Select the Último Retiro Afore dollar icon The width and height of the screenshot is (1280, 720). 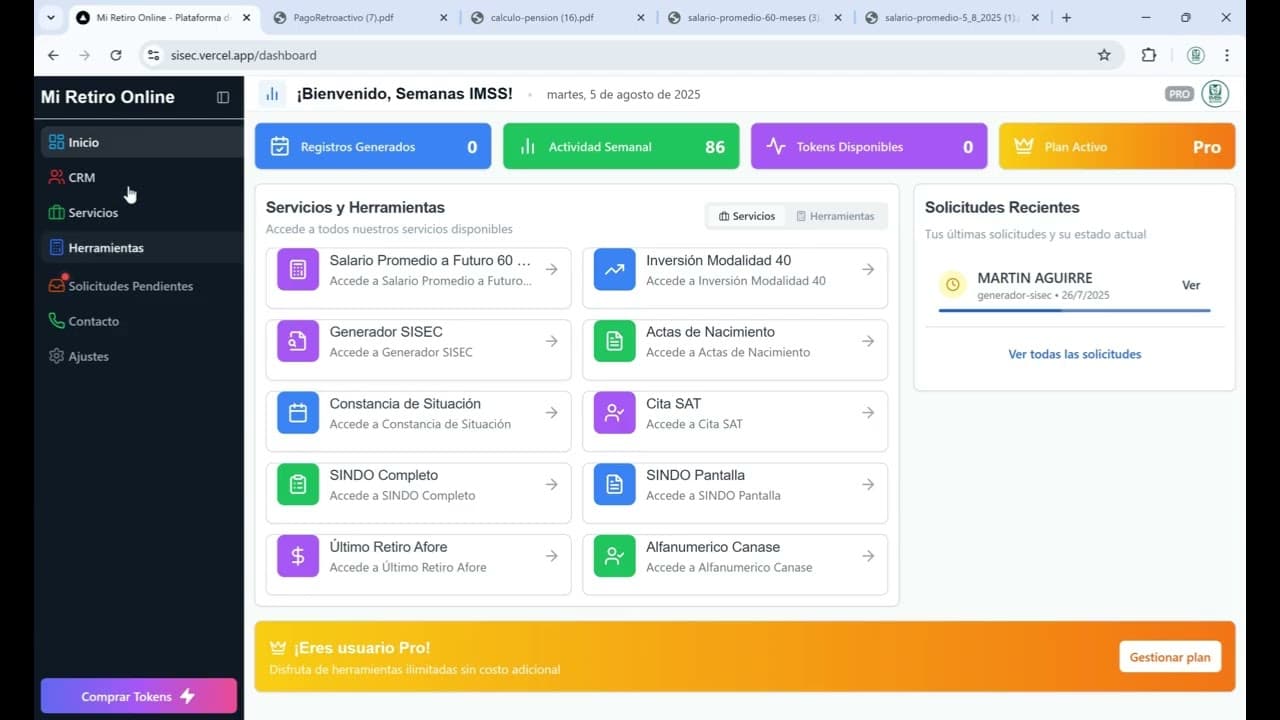297,556
